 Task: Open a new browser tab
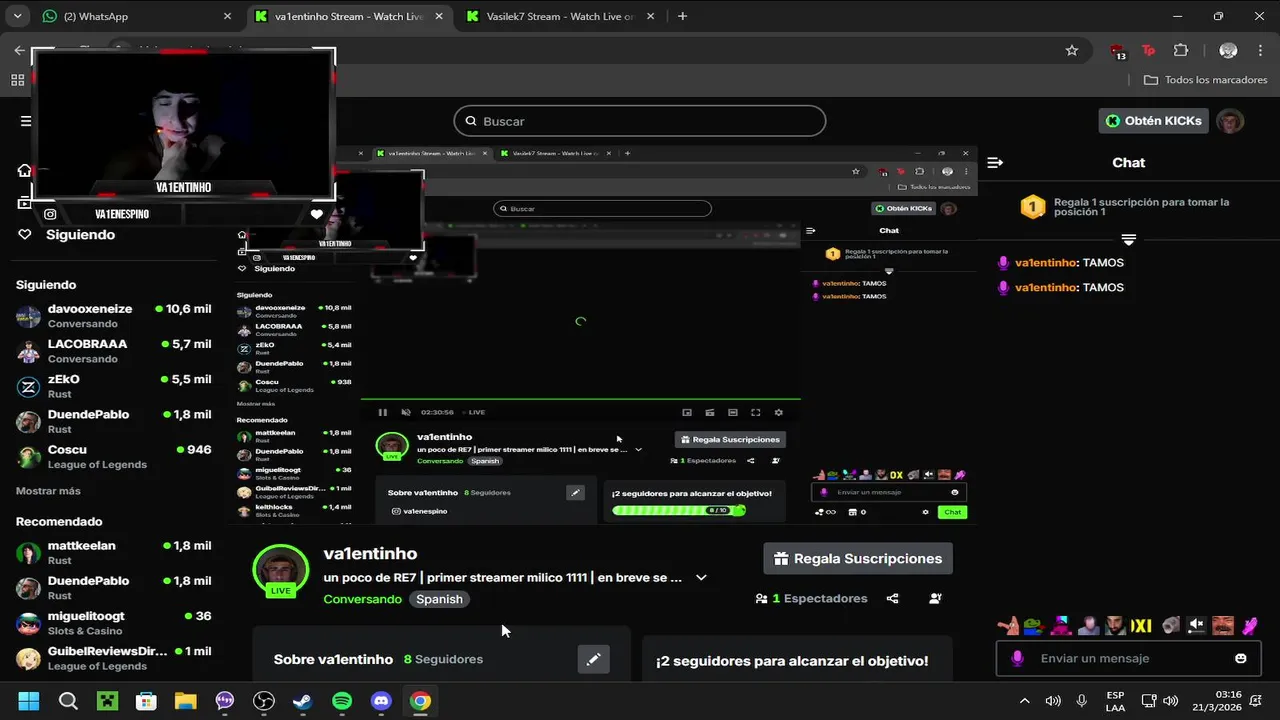pos(682,16)
